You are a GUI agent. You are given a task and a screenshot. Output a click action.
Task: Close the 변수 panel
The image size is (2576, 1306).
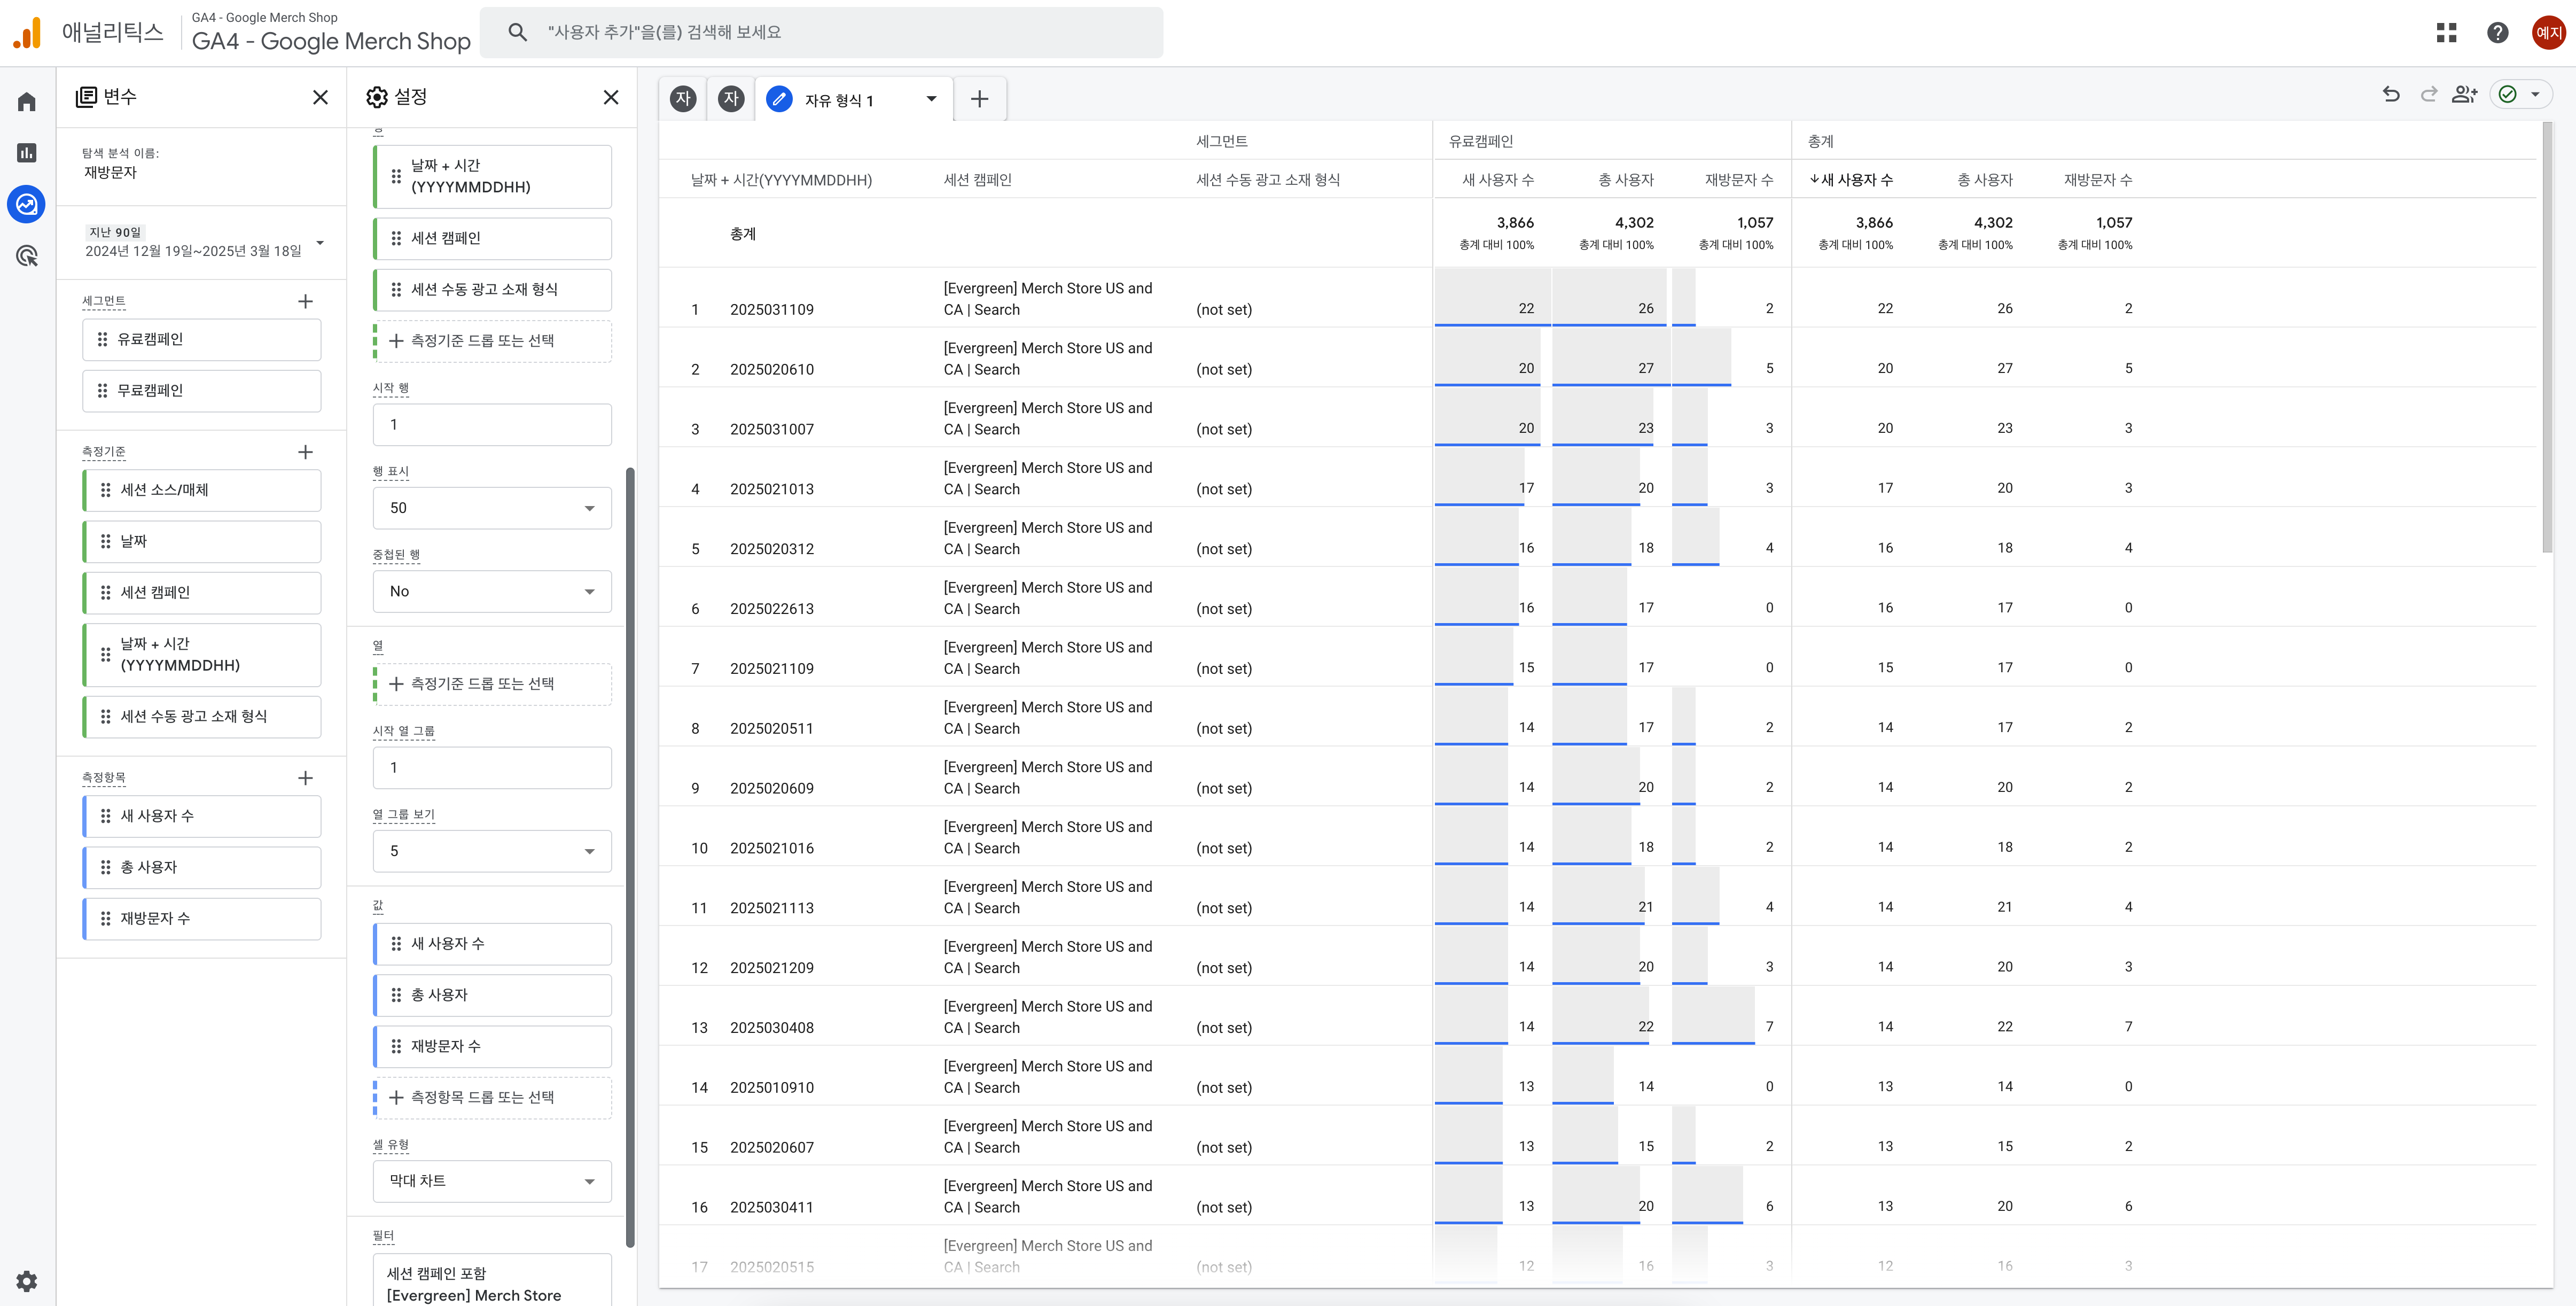coord(320,97)
